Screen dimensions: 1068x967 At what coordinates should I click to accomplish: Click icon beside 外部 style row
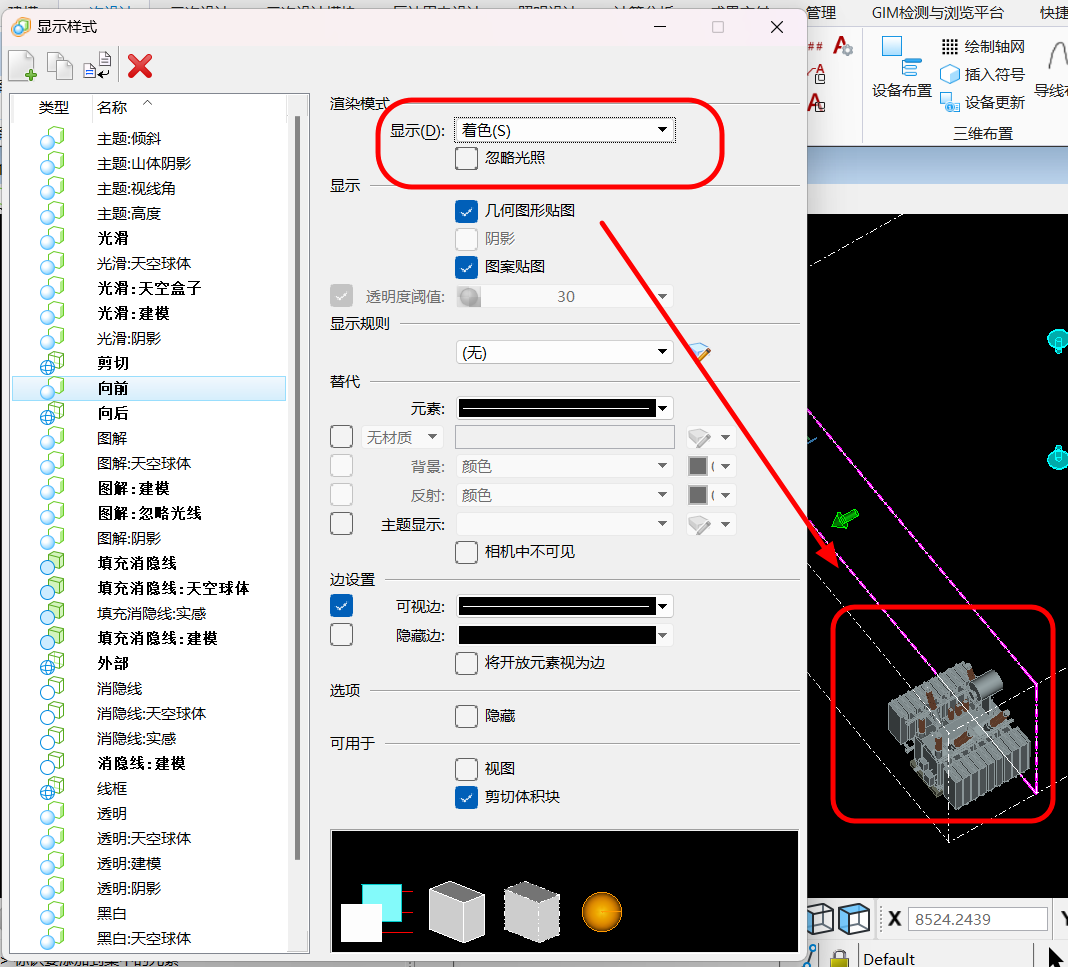[52, 663]
